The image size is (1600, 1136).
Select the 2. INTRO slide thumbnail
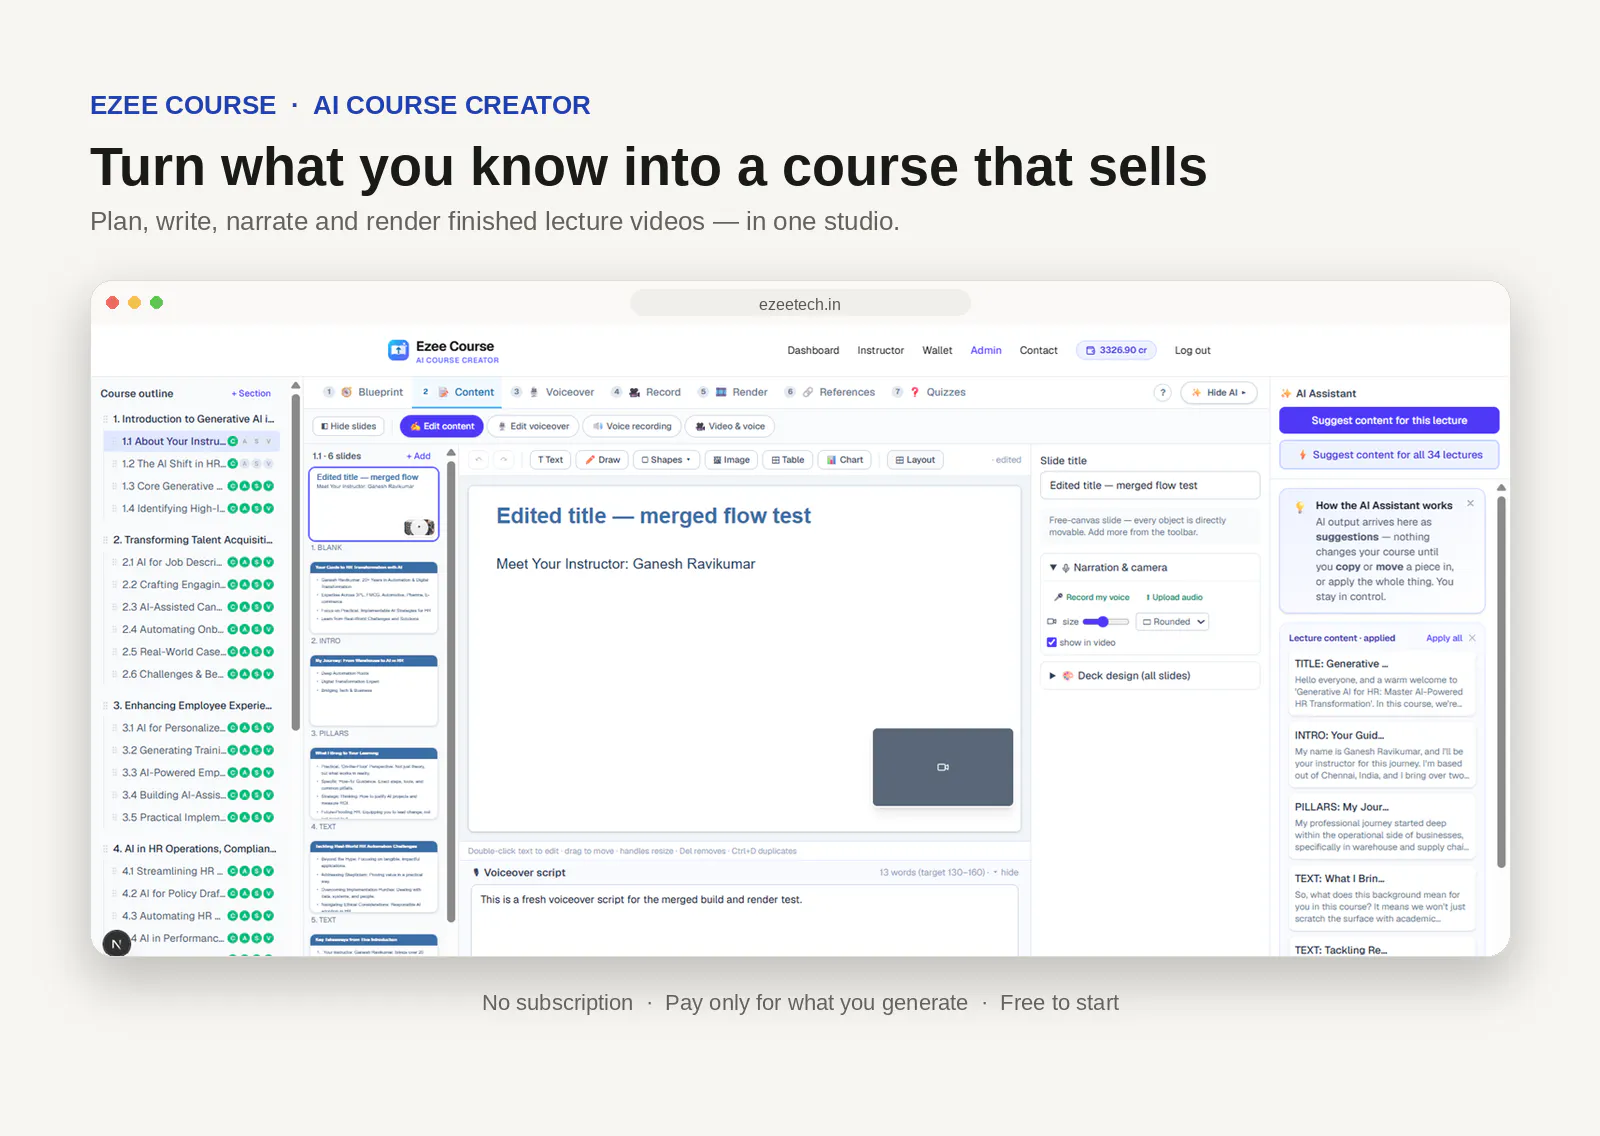click(374, 597)
